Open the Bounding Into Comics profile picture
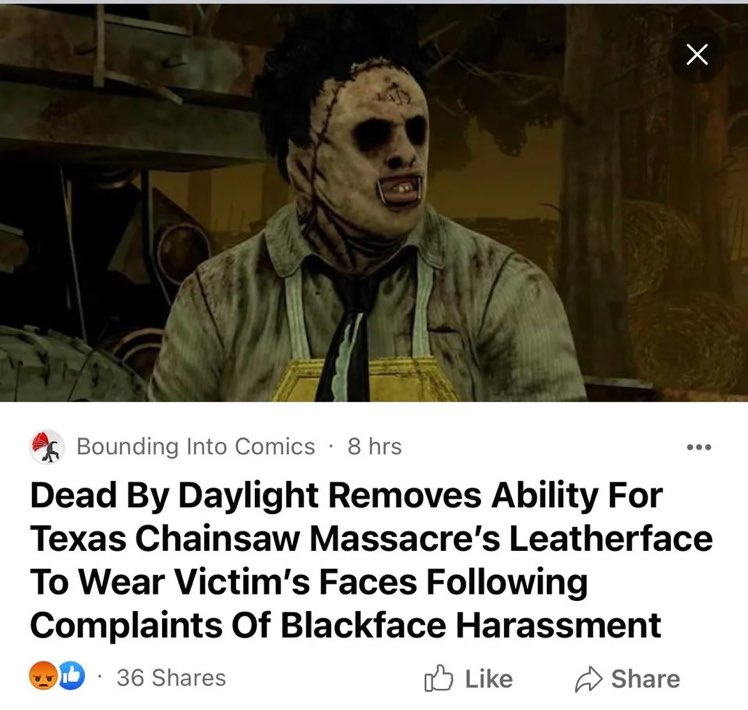Image resolution: width=748 pixels, height=710 pixels. 47,447
